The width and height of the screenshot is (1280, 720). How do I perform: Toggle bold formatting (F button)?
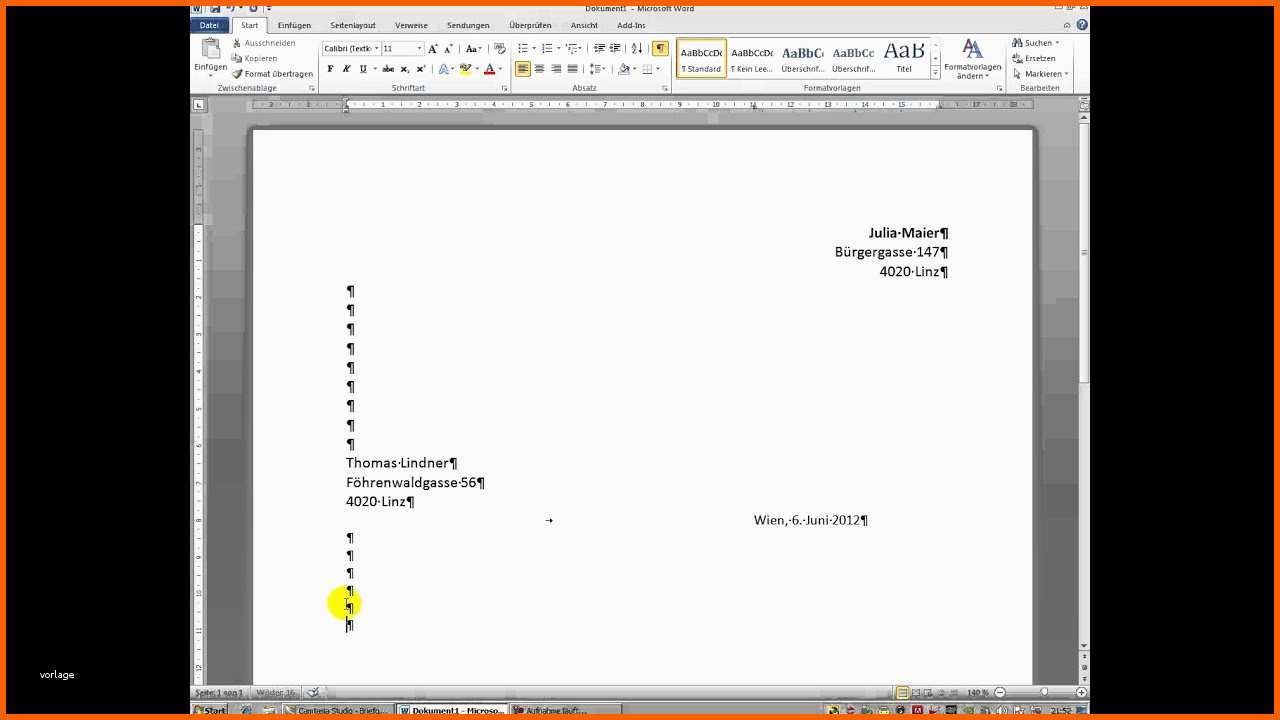330,69
